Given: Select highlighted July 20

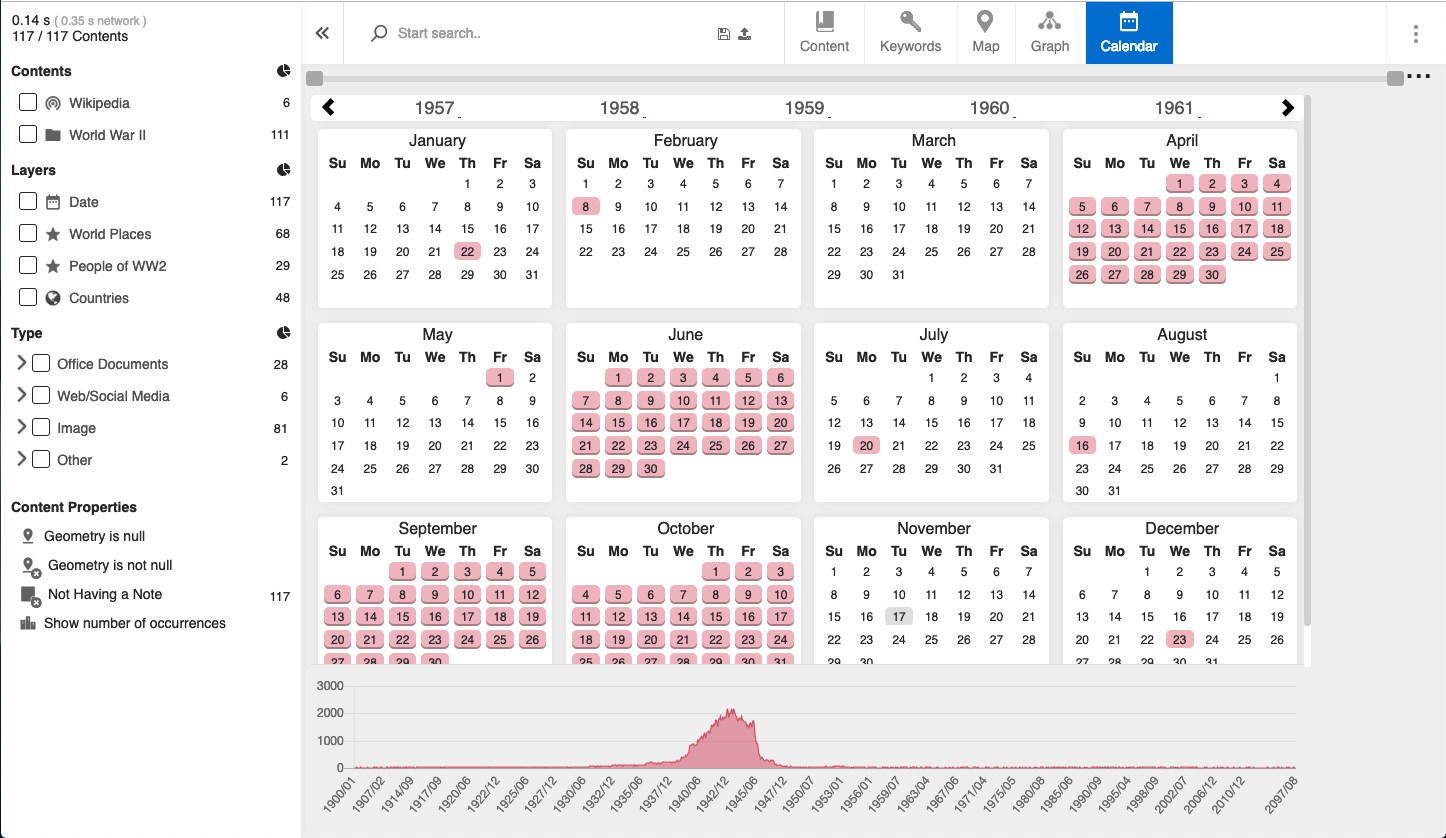Looking at the screenshot, I should pos(867,446).
